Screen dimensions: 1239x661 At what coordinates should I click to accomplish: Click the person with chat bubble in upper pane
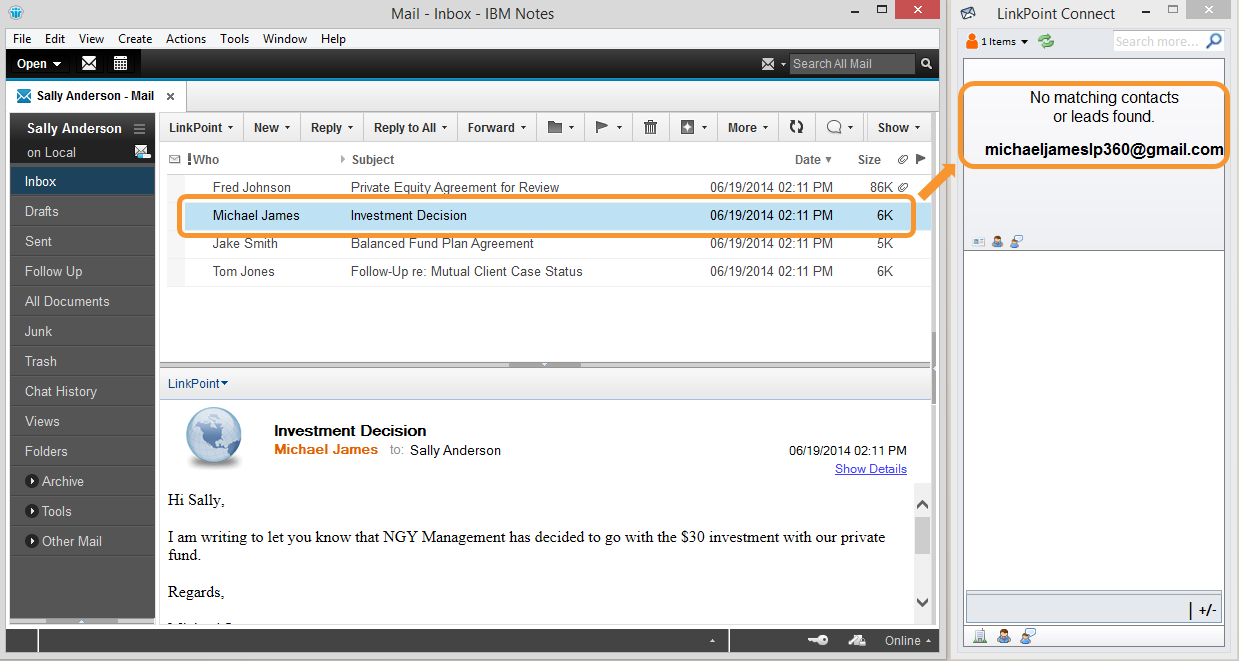(1015, 241)
